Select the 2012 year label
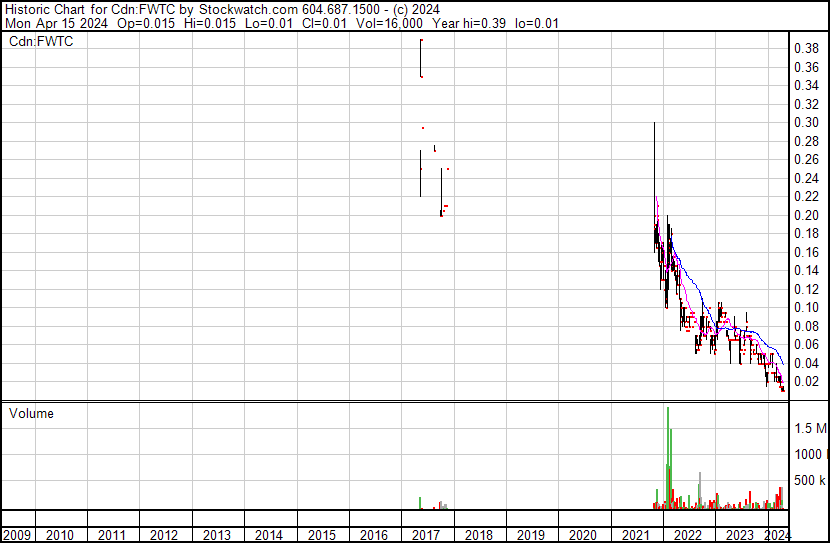Screen dimensions: 830x543 (x=164, y=535)
